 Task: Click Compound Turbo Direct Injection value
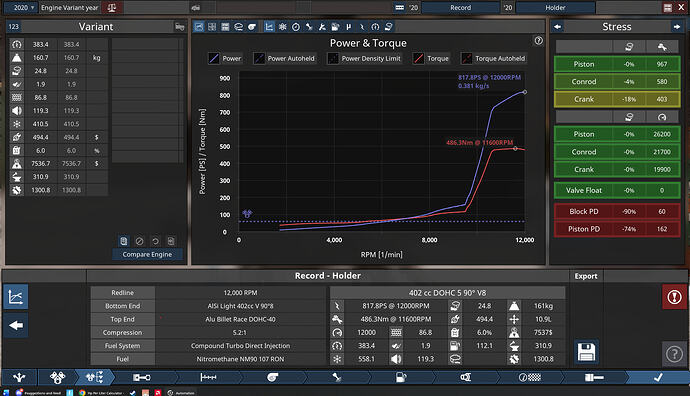click(x=240, y=346)
